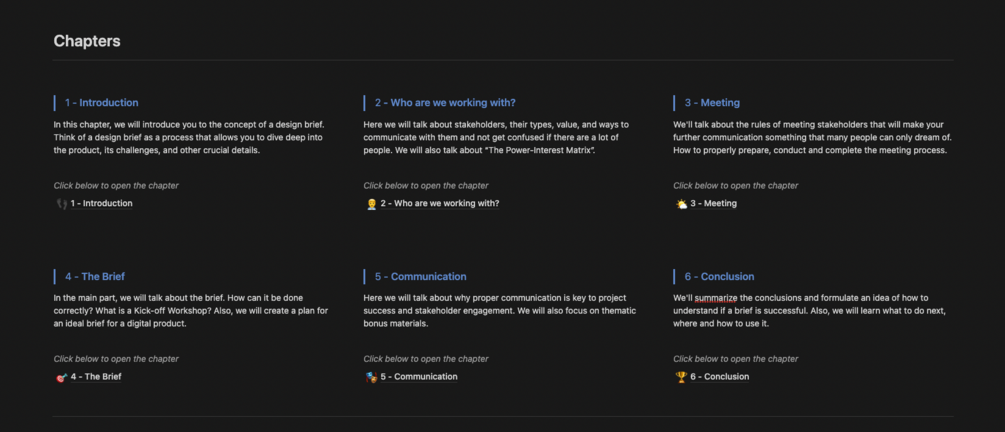The height and width of the screenshot is (432, 1005).
Task: Click the blue '3 - Meeting' heading
Action: coord(712,103)
